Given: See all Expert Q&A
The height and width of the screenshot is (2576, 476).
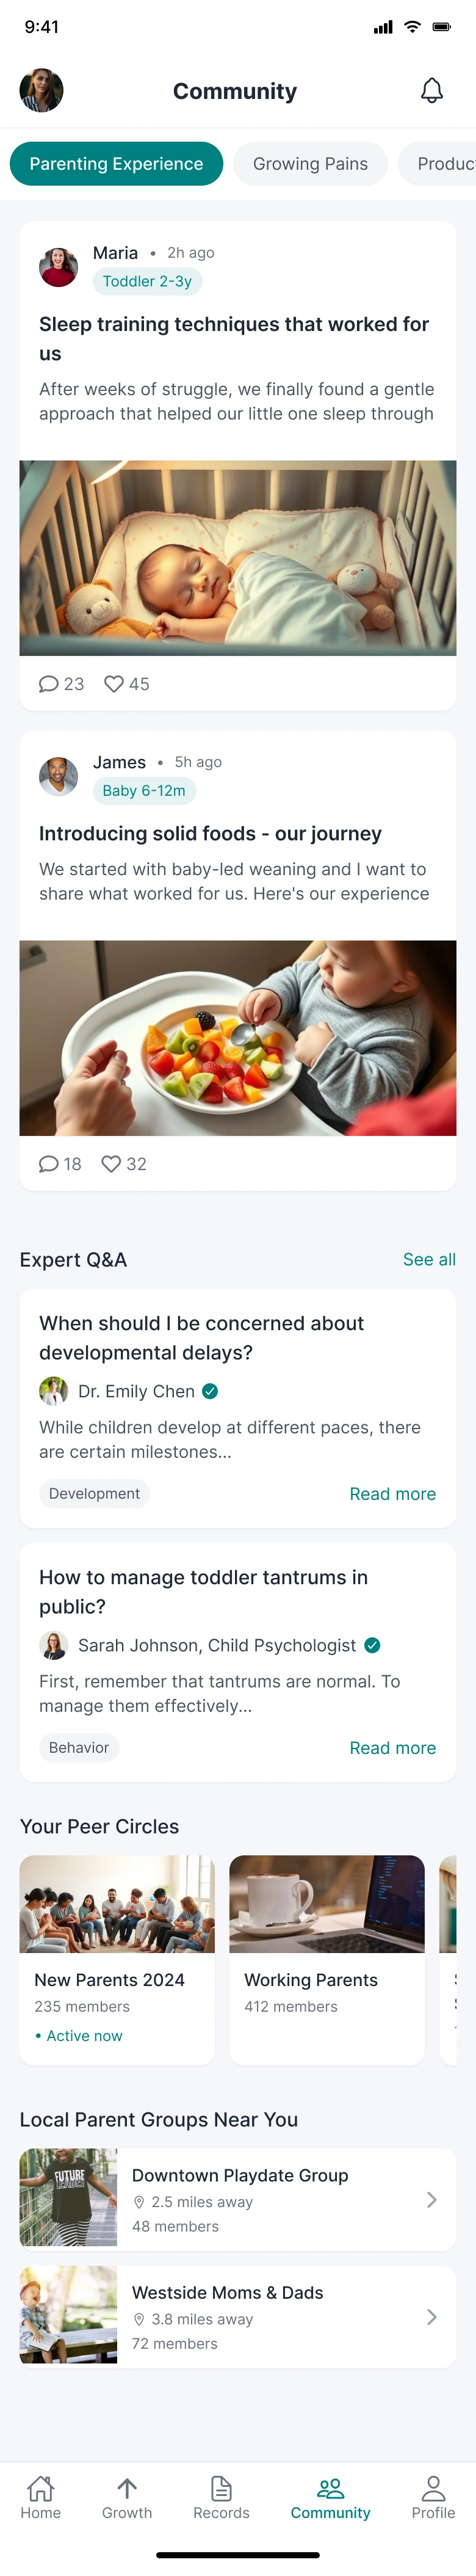Looking at the screenshot, I should tap(429, 1260).
